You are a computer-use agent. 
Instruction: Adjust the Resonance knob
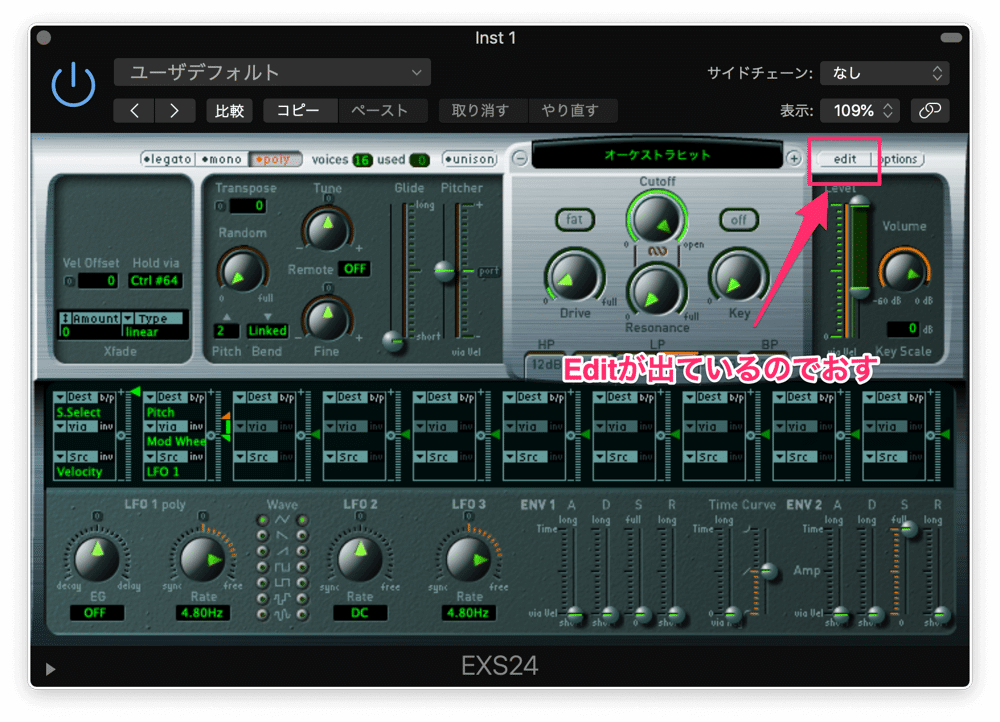pos(656,291)
